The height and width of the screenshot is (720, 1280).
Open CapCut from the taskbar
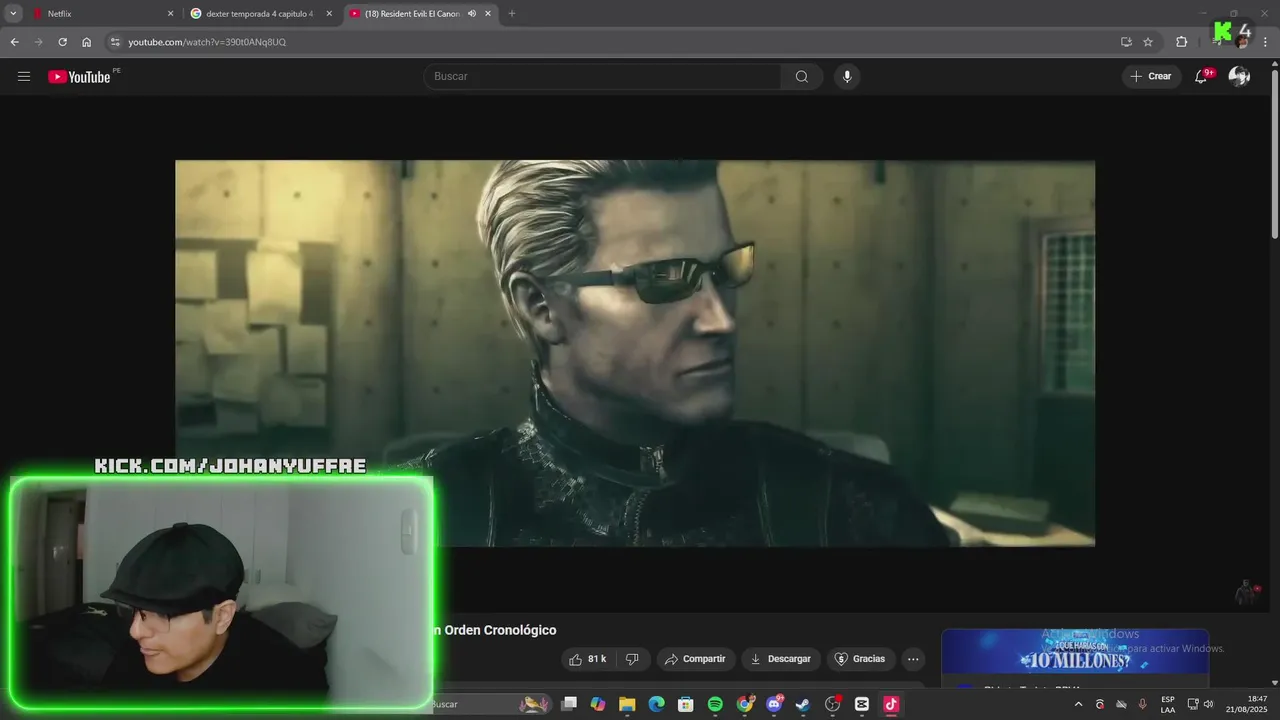[862, 704]
